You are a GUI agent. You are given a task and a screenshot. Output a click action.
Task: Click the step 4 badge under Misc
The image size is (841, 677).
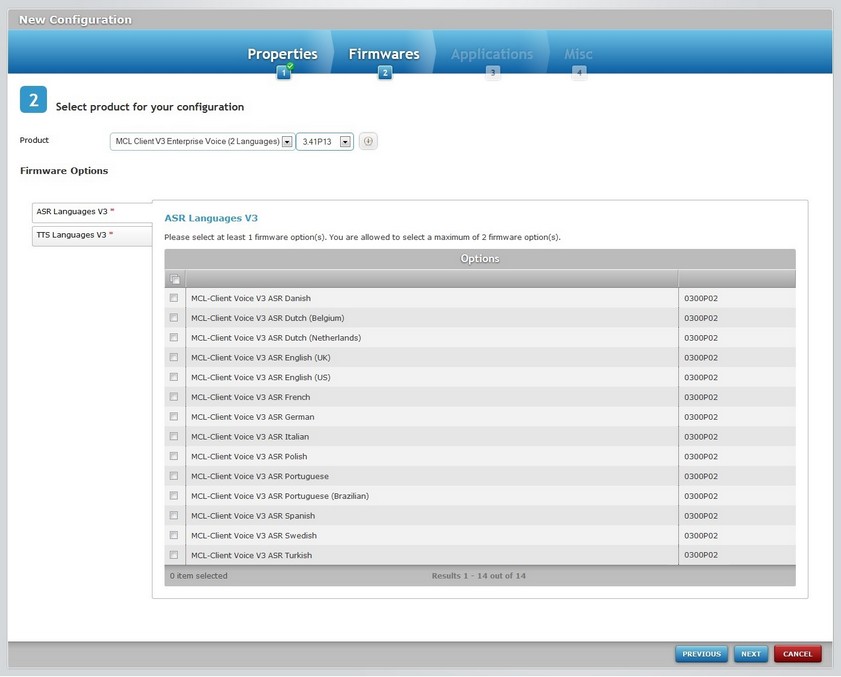[579, 72]
